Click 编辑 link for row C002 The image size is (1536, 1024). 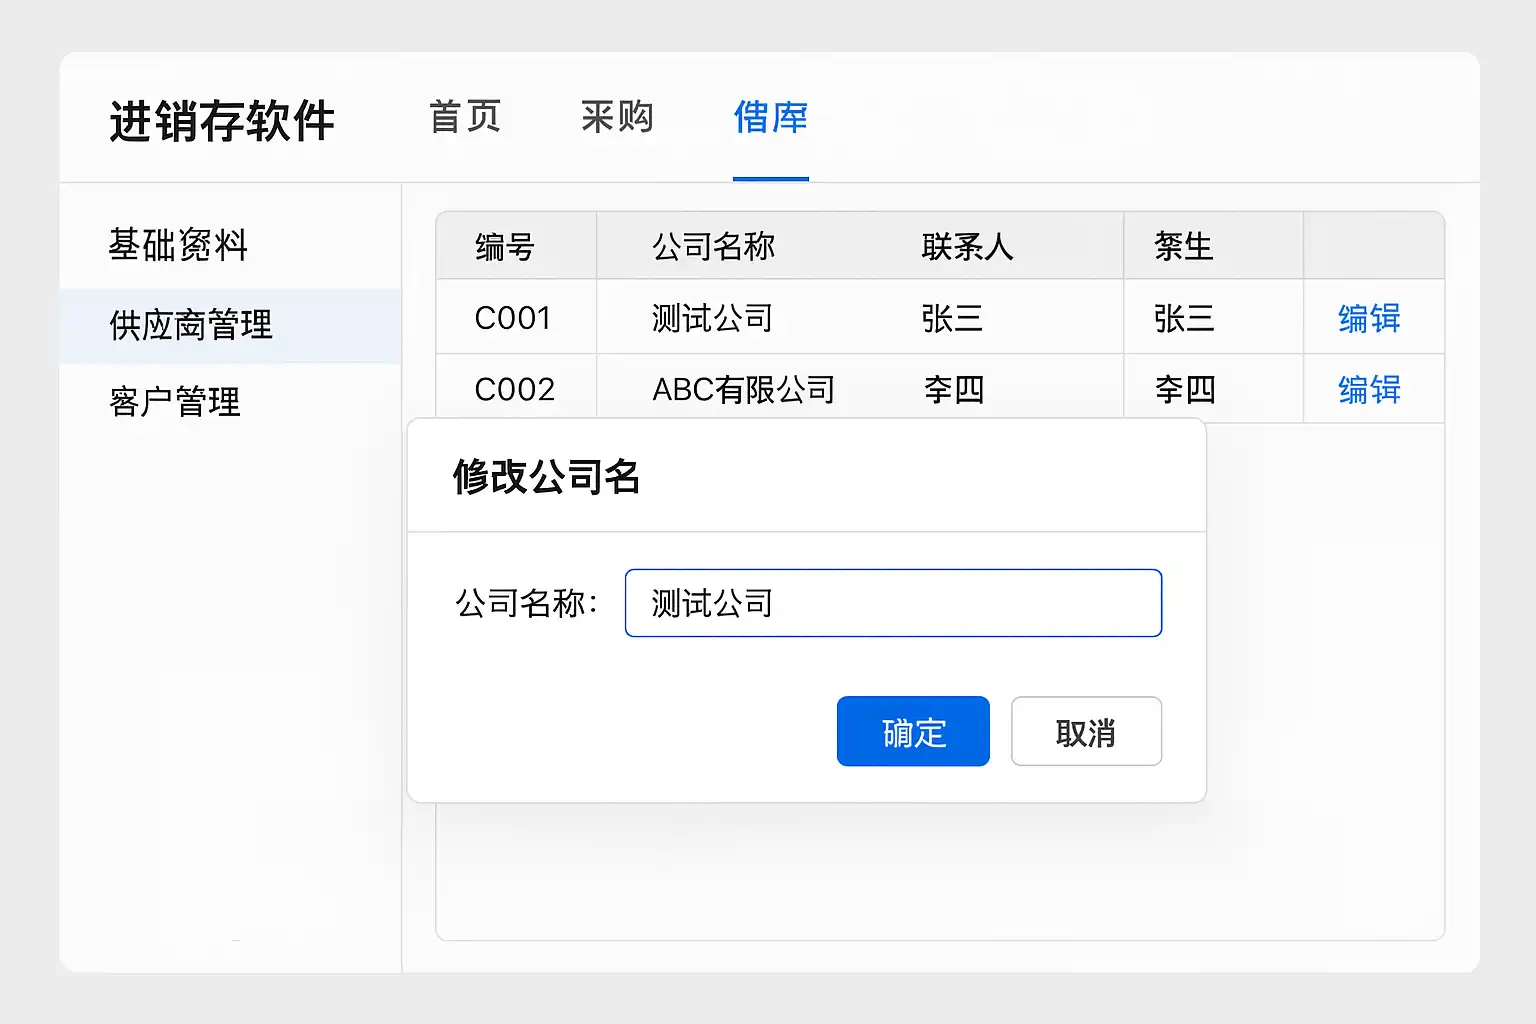coord(1369,389)
